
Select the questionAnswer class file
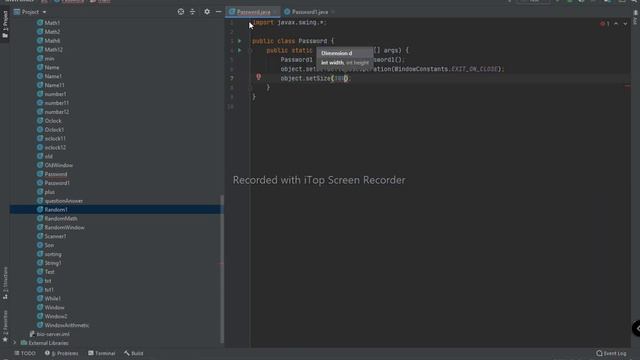click(x=60, y=201)
